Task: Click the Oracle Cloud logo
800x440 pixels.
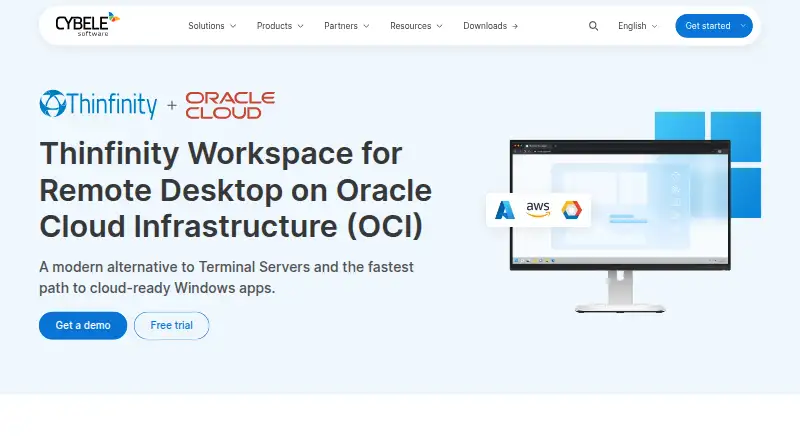Action: click(230, 105)
